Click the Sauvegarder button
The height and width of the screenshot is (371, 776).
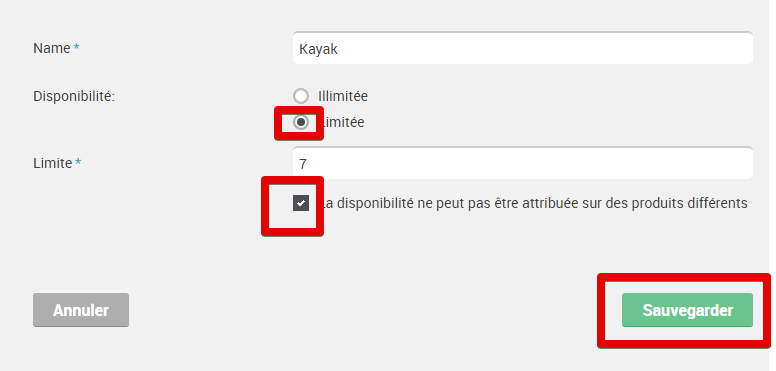(x=687, y=310)
